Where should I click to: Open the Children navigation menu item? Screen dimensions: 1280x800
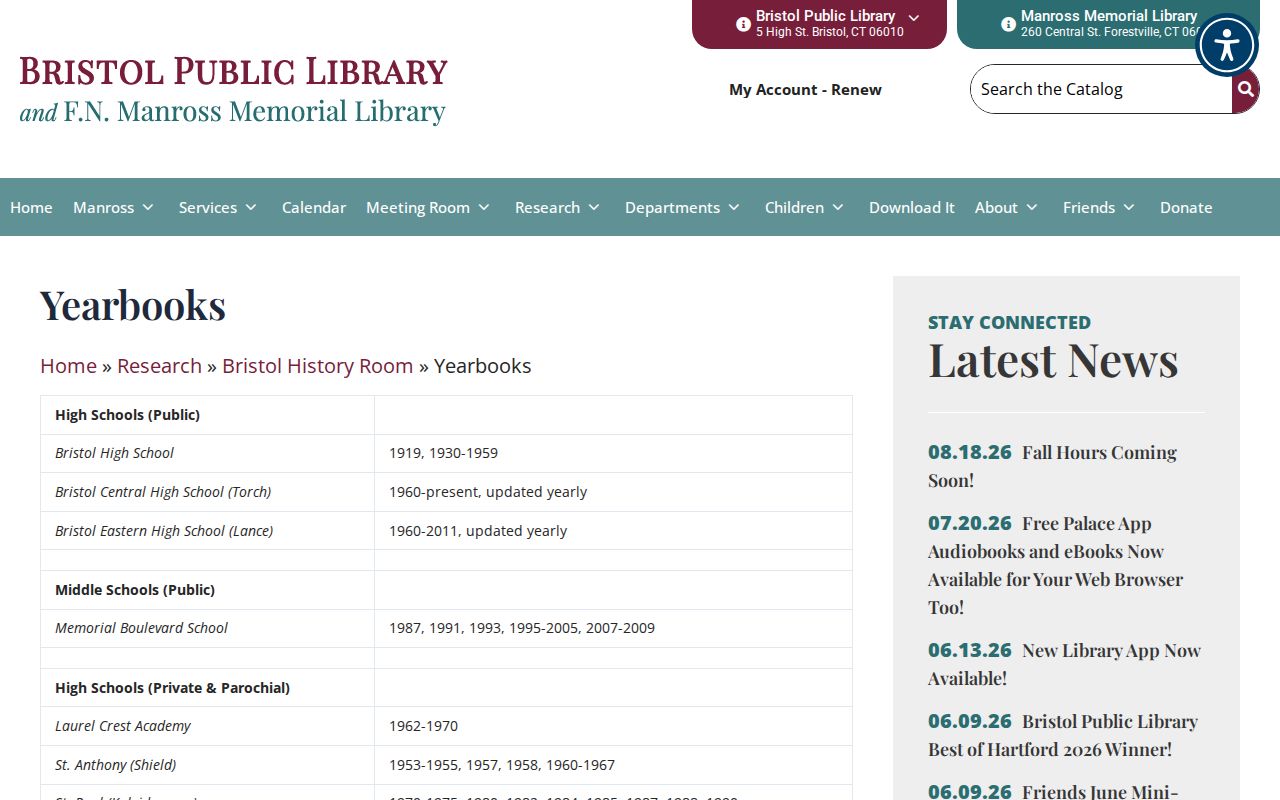794,207
